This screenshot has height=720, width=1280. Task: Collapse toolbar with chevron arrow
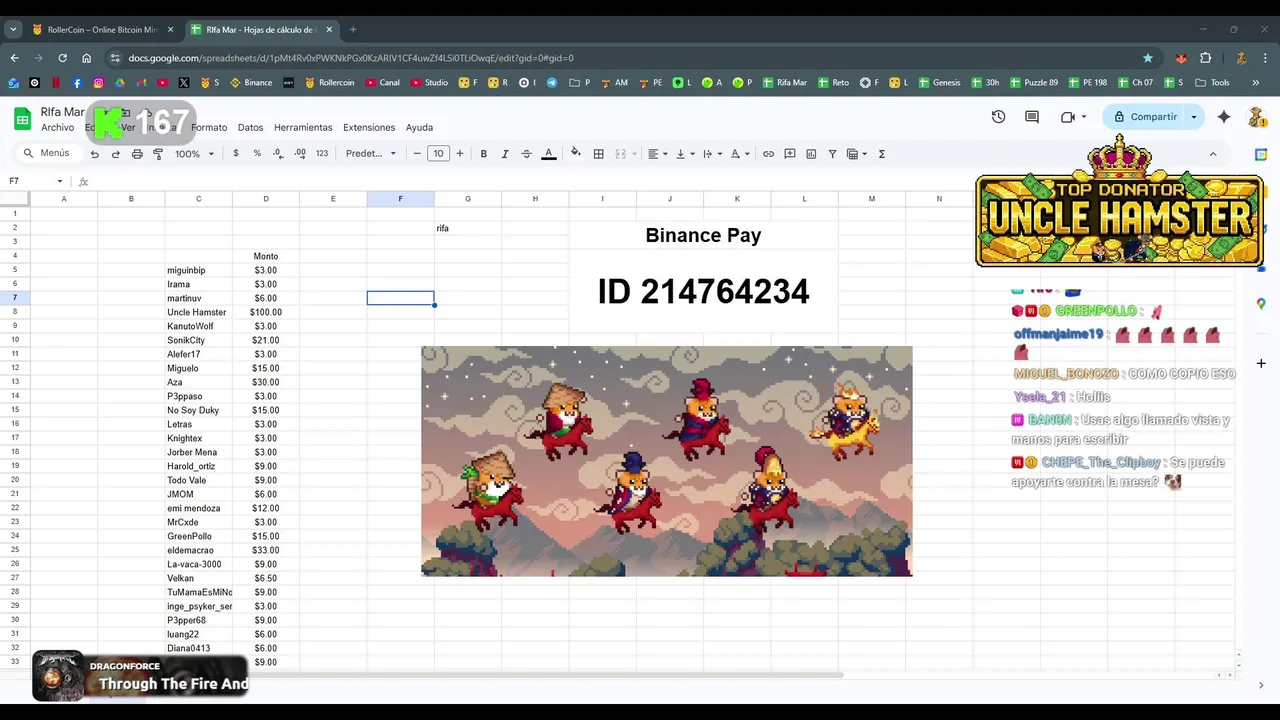(1213, 154)
